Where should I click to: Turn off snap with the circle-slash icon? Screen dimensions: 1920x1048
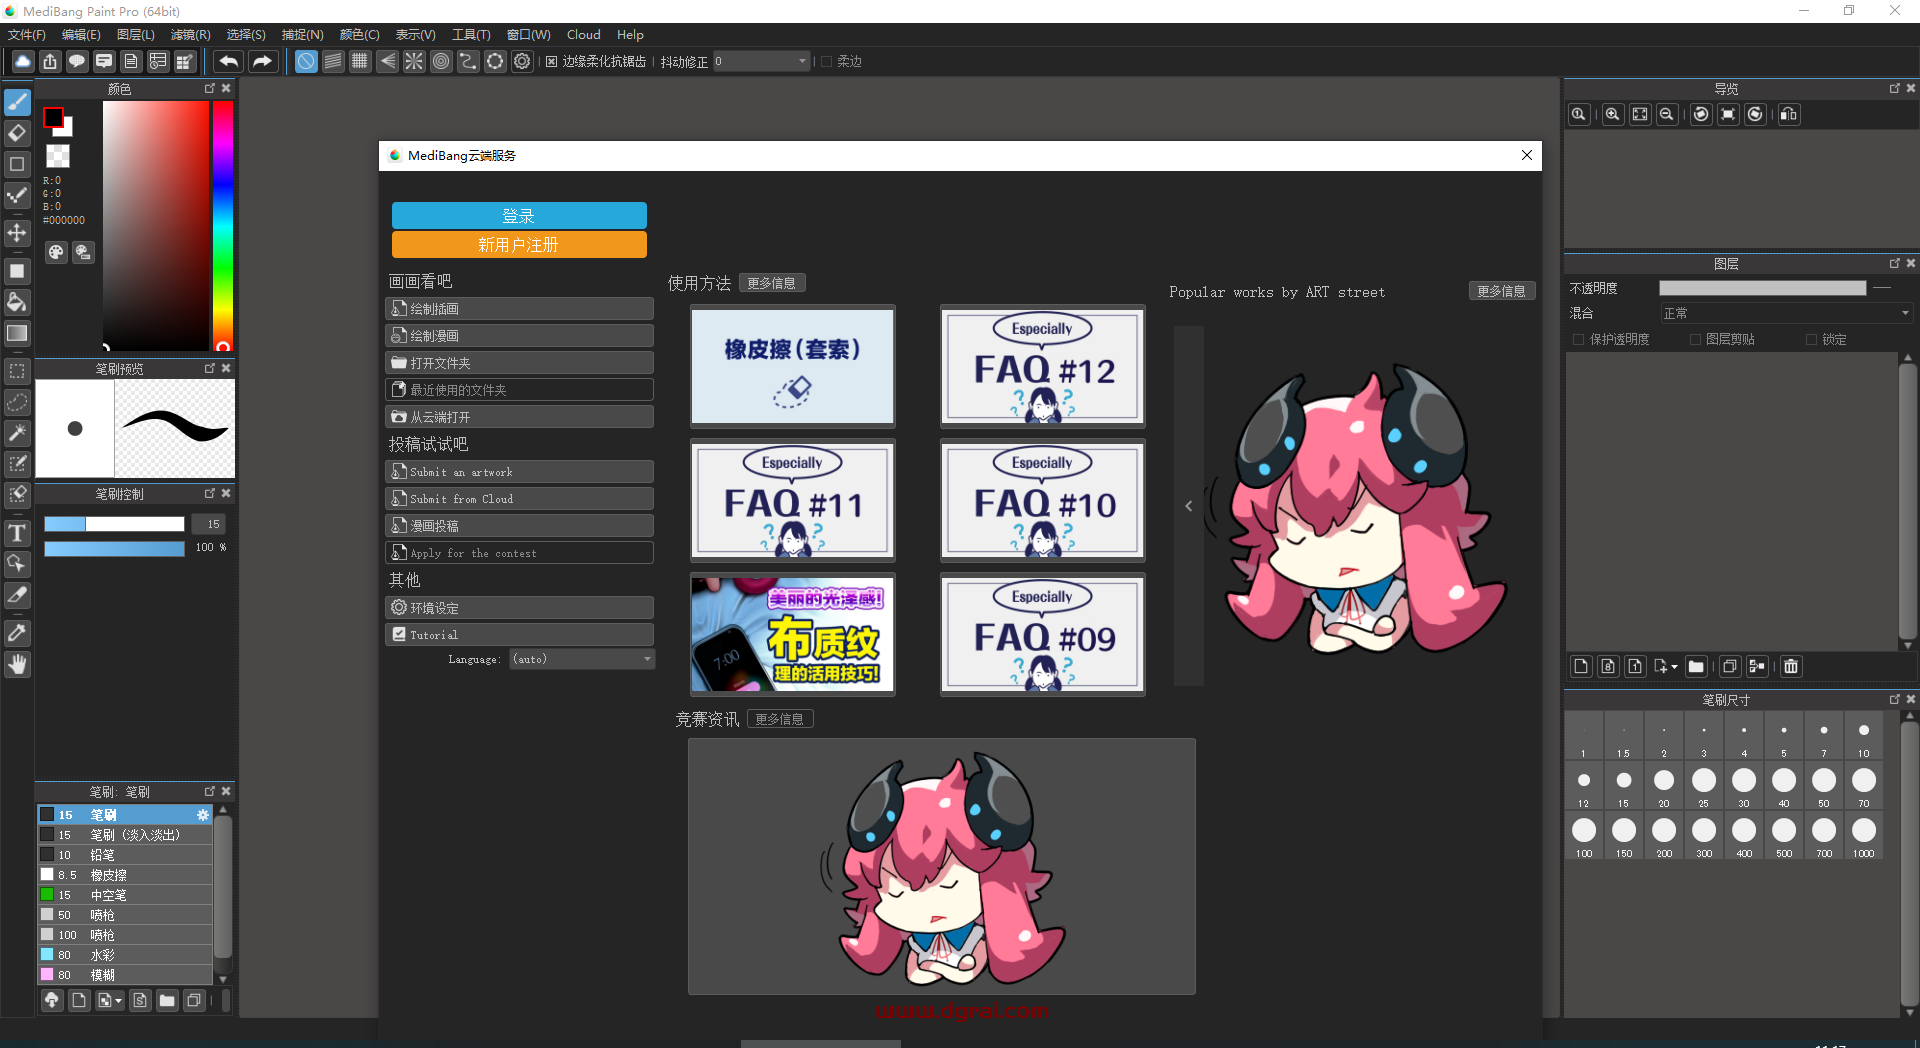point(306,62)
